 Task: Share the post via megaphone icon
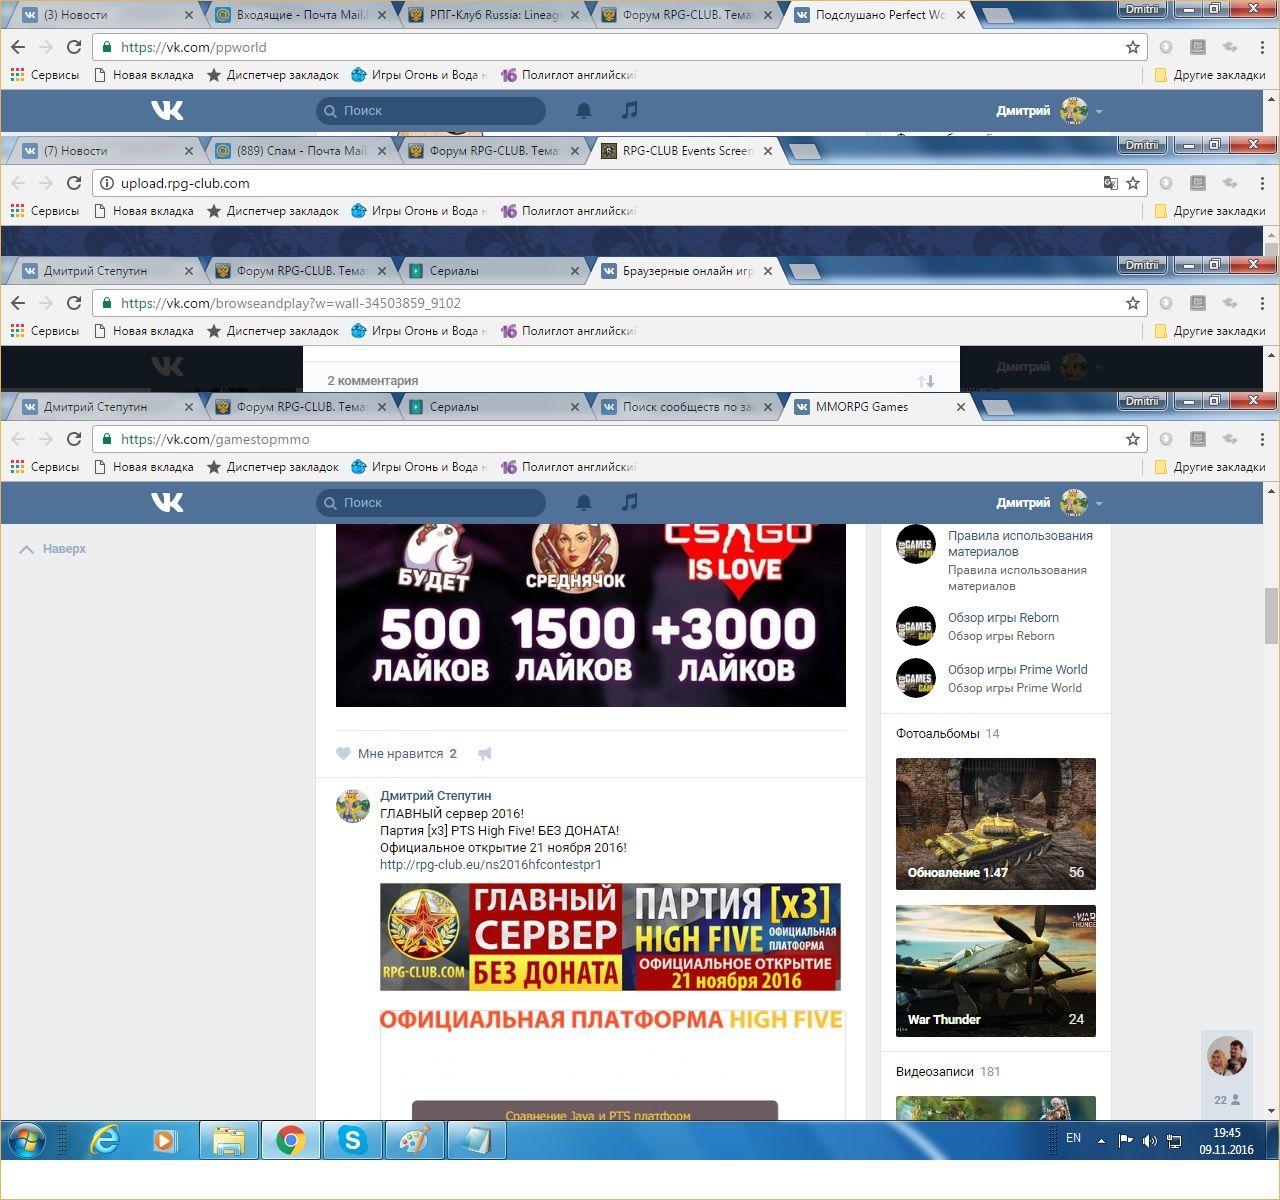(x=485, y=754)
